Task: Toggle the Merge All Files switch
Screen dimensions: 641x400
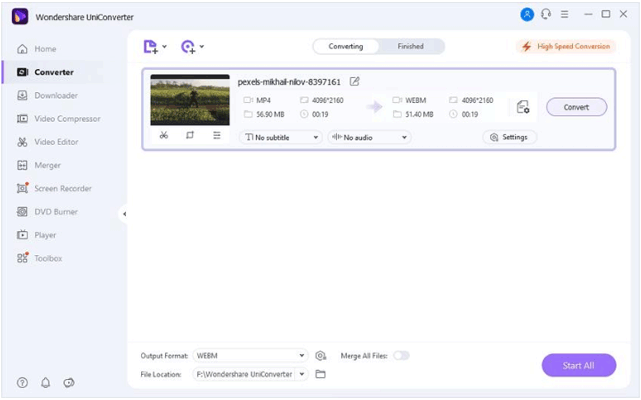Action: [401, 356]
